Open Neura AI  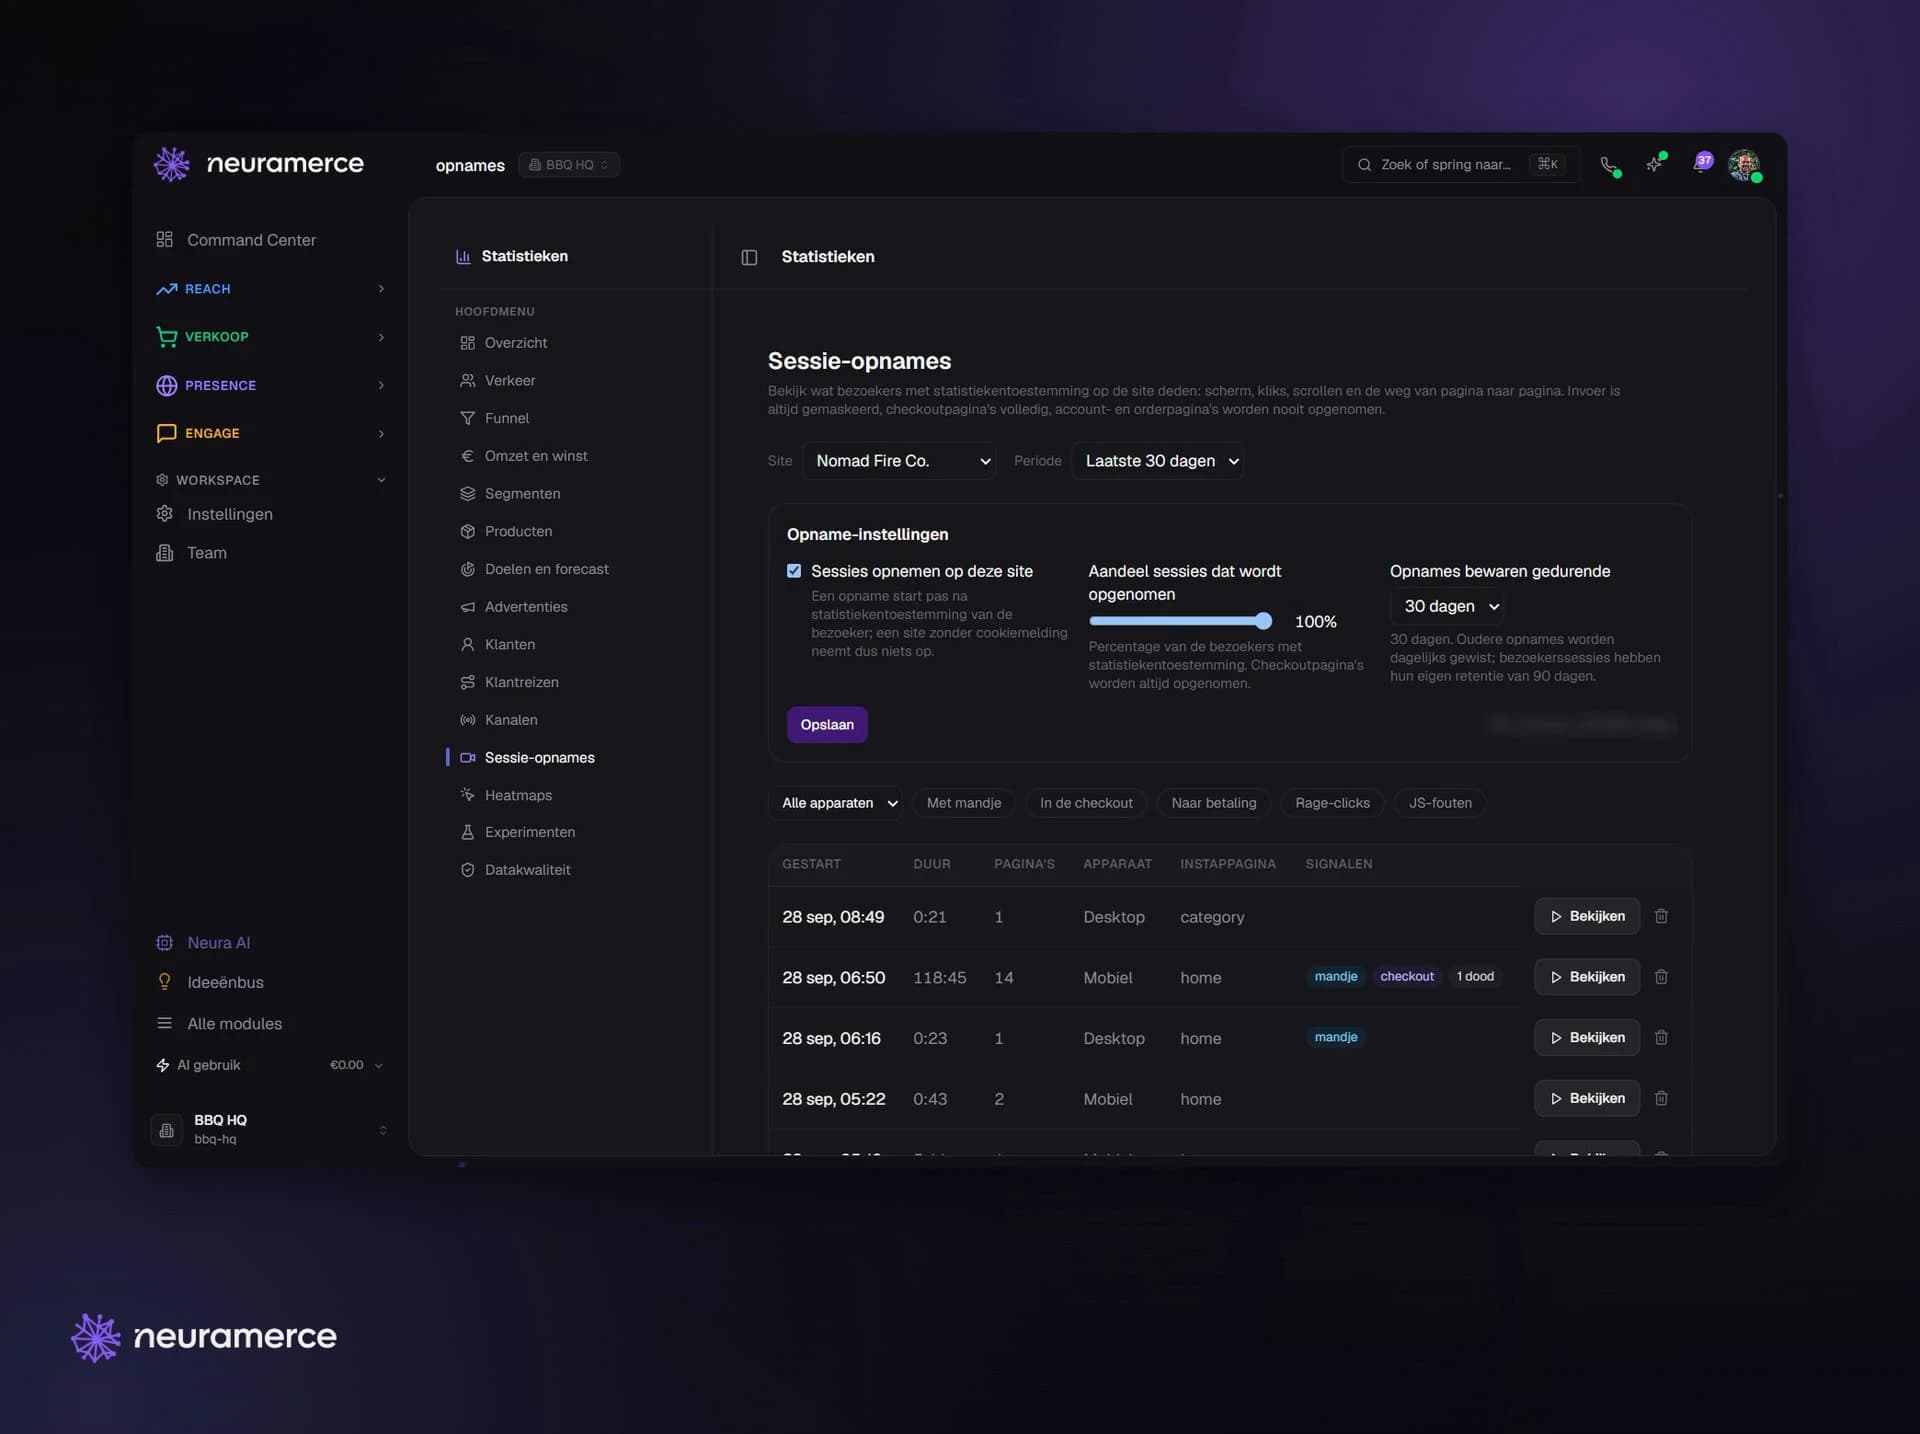tap(203, 943)
